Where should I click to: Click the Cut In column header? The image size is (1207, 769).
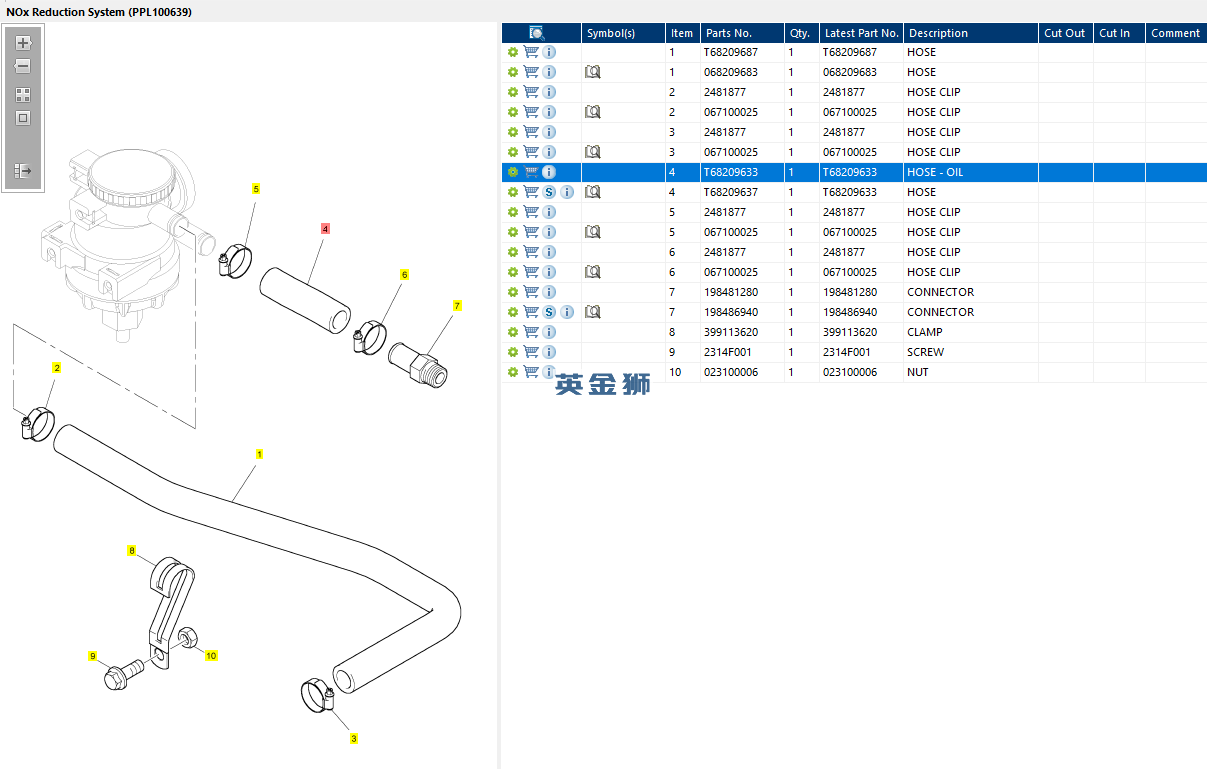[1119, 33]
